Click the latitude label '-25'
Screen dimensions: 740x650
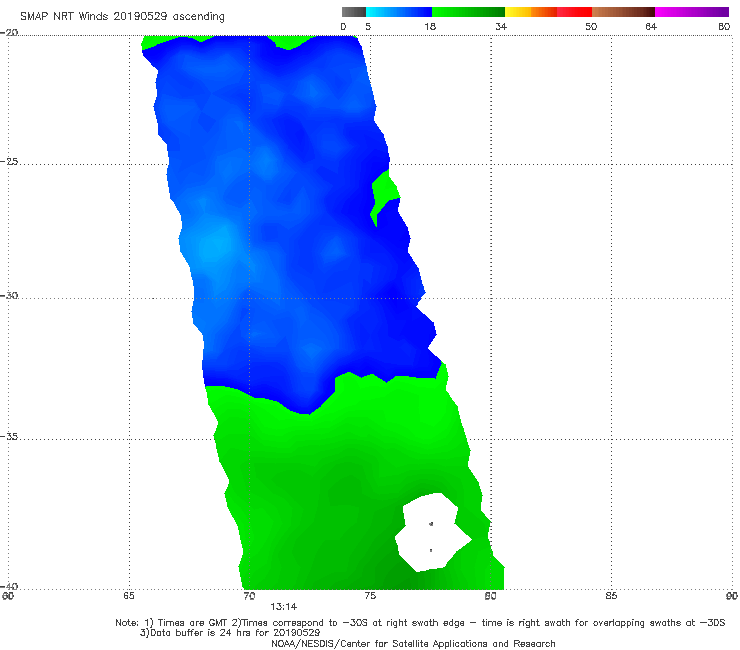pos(9,161)
